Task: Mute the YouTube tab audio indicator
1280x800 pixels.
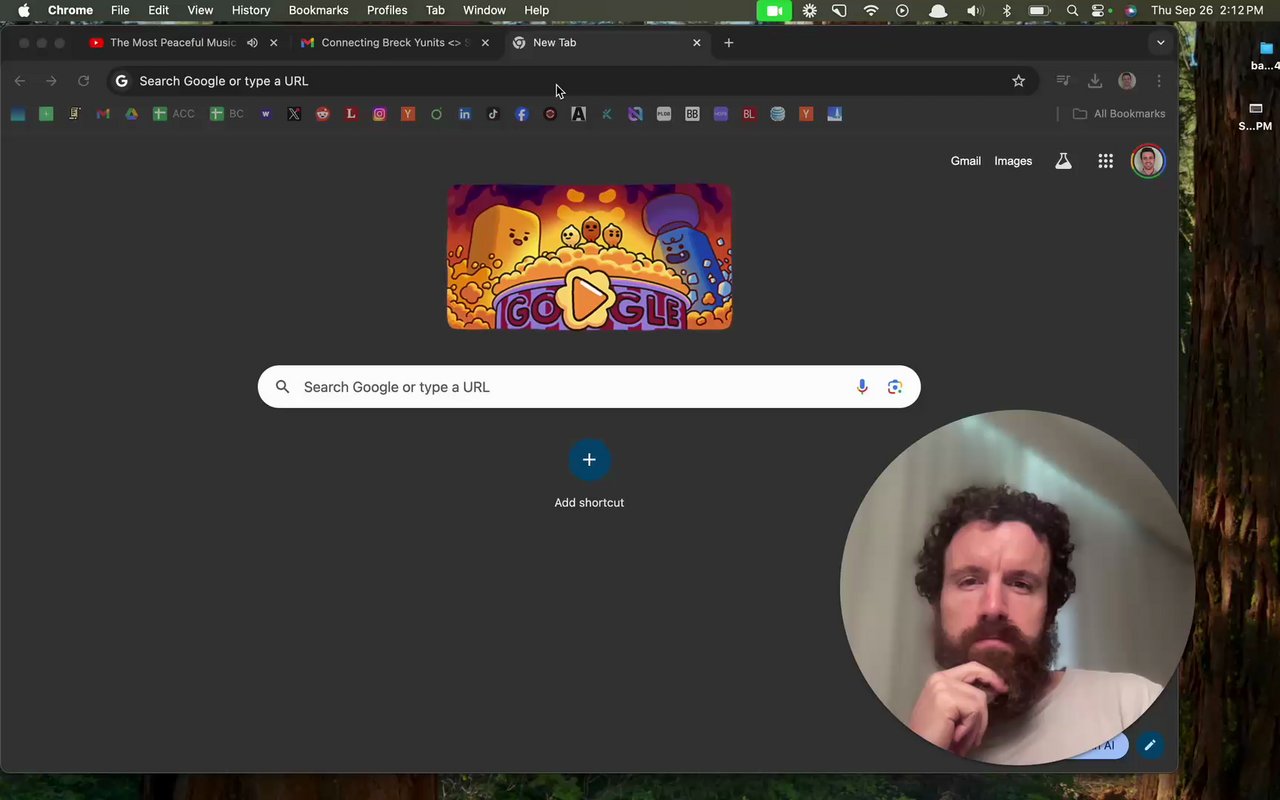Action: click(x=252, y=43)
